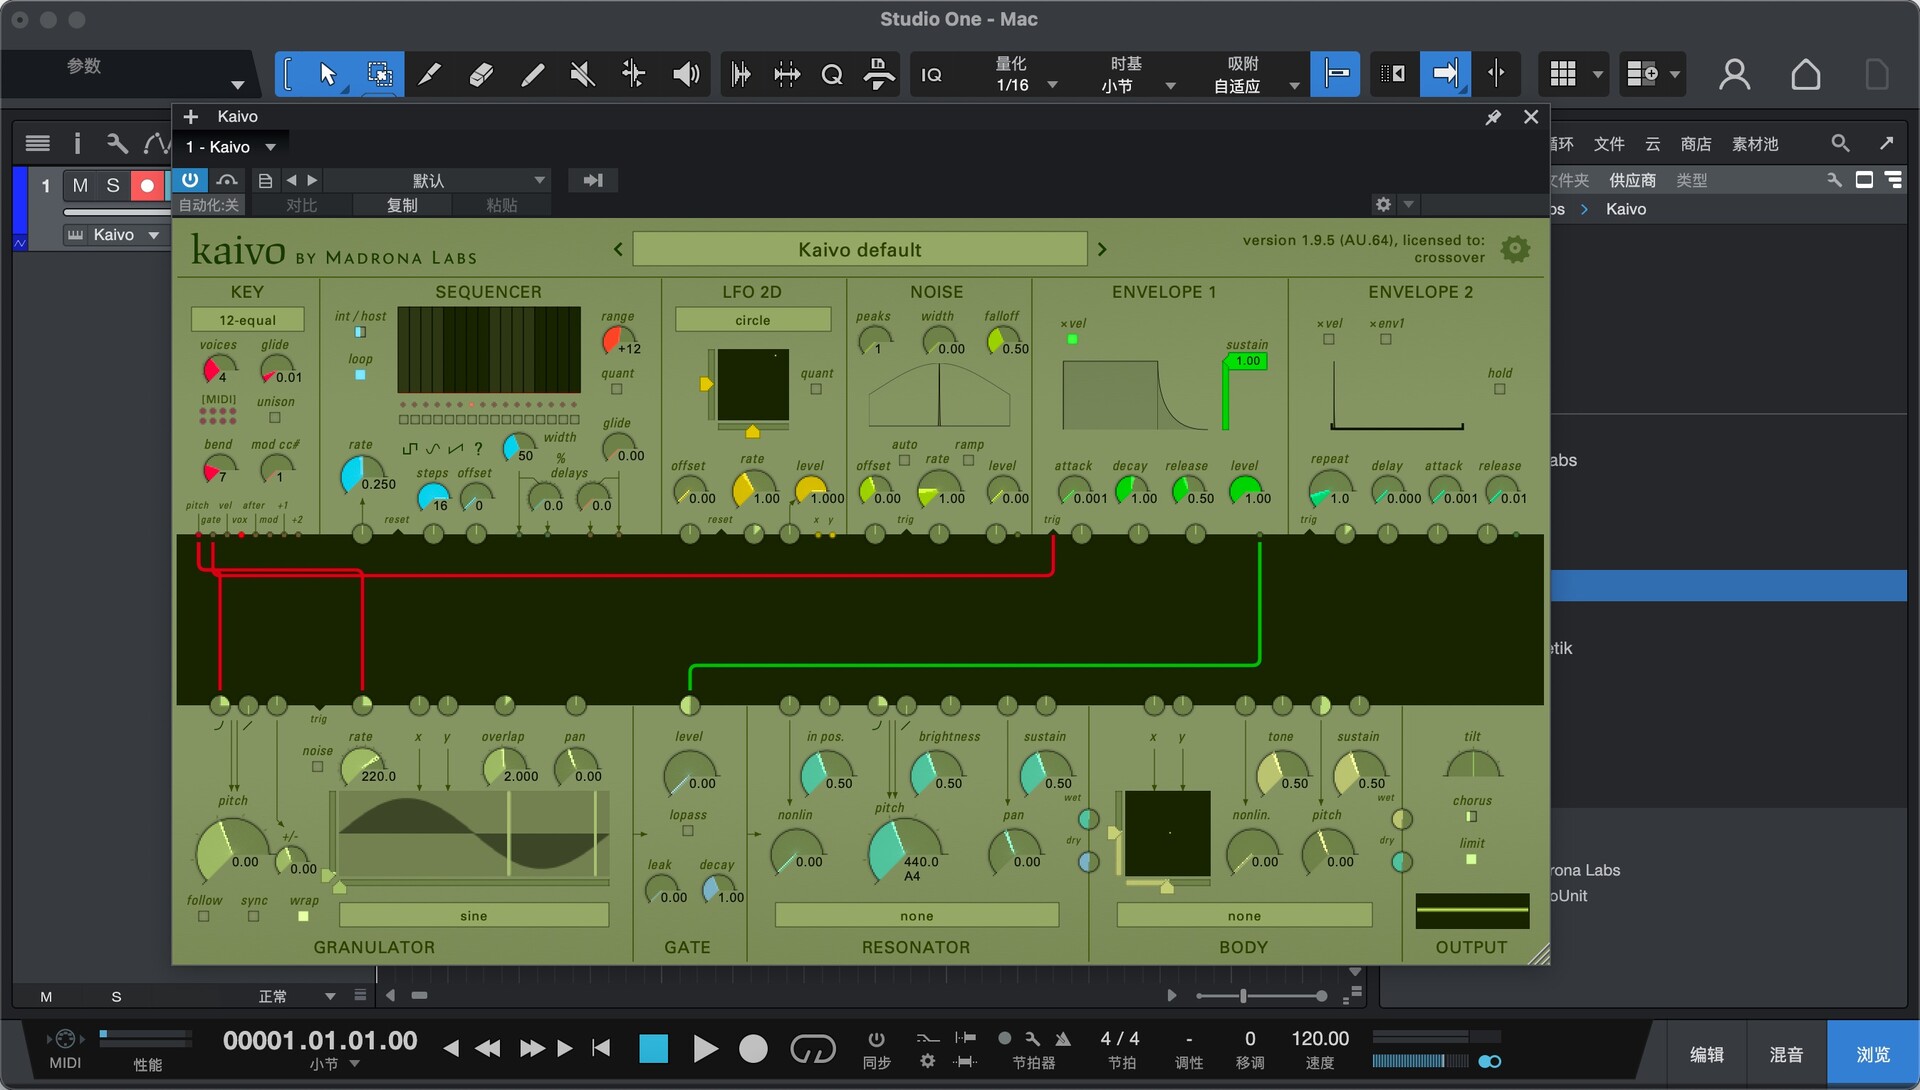Viewport: 1920px width, 1090px height.
Task: Click Copy button in plugin header
Action: coord(402,205)
